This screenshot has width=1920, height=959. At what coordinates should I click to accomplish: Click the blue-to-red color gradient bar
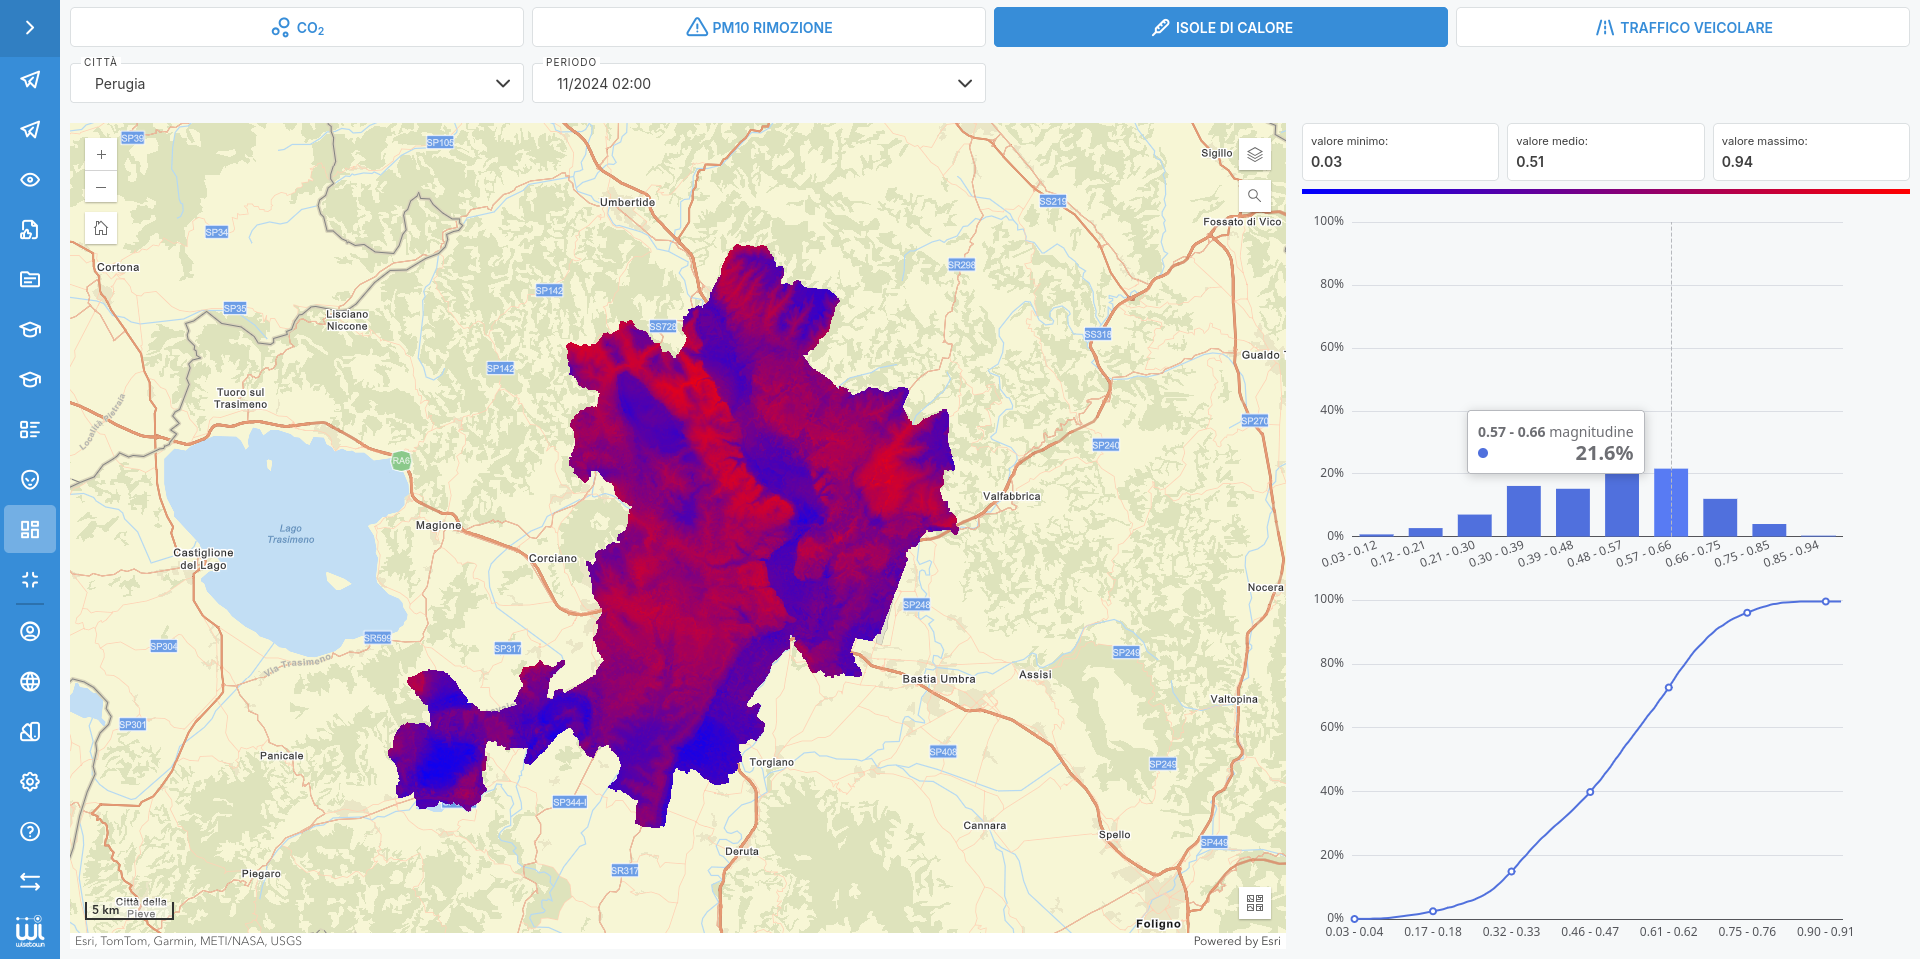(x=1605, y=191)
